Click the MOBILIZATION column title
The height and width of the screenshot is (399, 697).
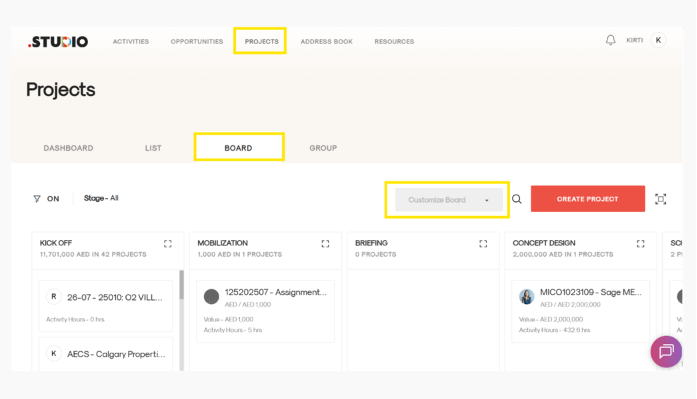click(x=223, y=243)
